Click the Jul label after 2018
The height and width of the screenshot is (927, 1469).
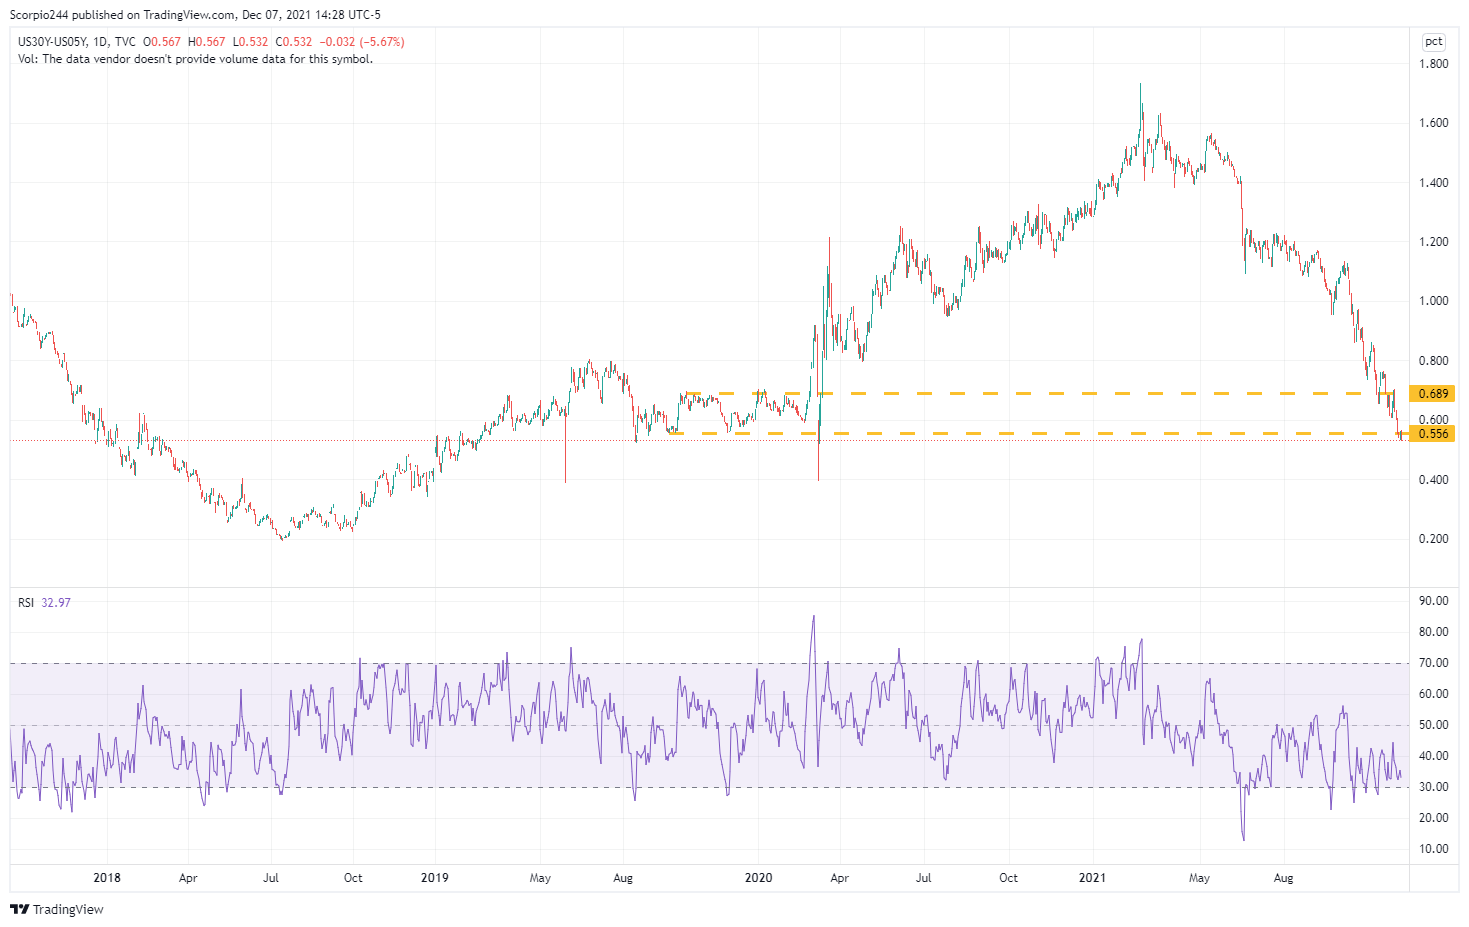(x=270, y=878)
